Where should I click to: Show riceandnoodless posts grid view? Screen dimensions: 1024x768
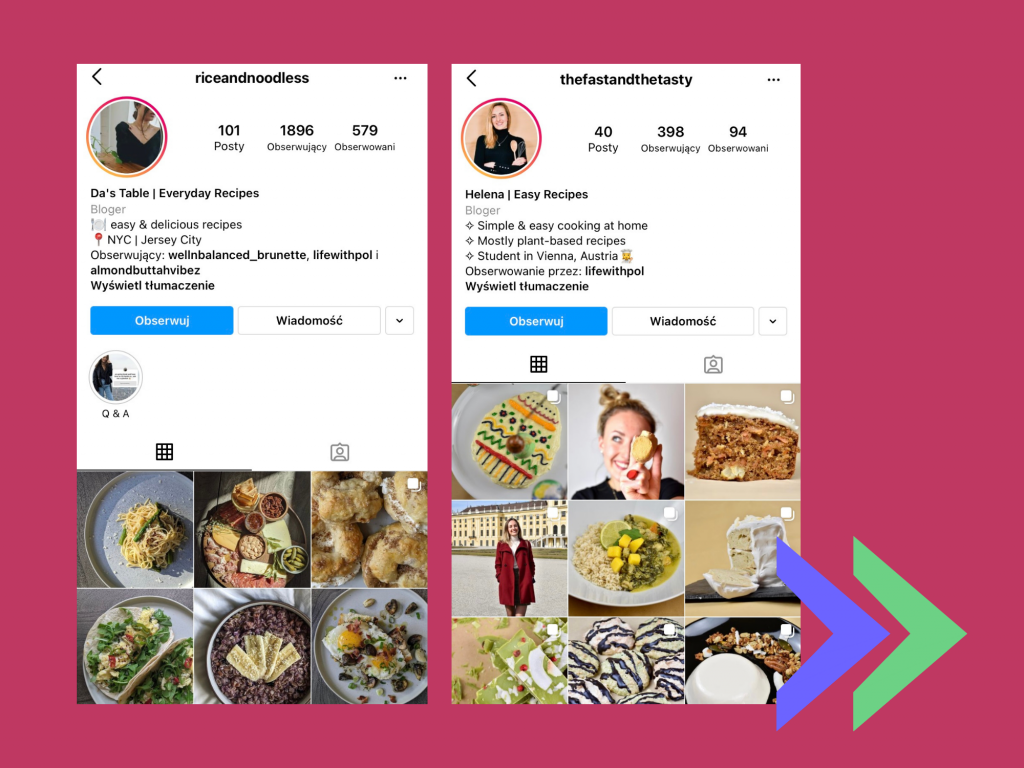click(165, 452)
